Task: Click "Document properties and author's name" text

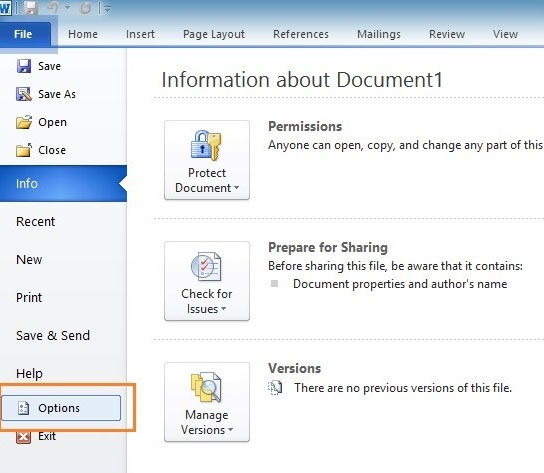Action: click(x=400, y=284)
